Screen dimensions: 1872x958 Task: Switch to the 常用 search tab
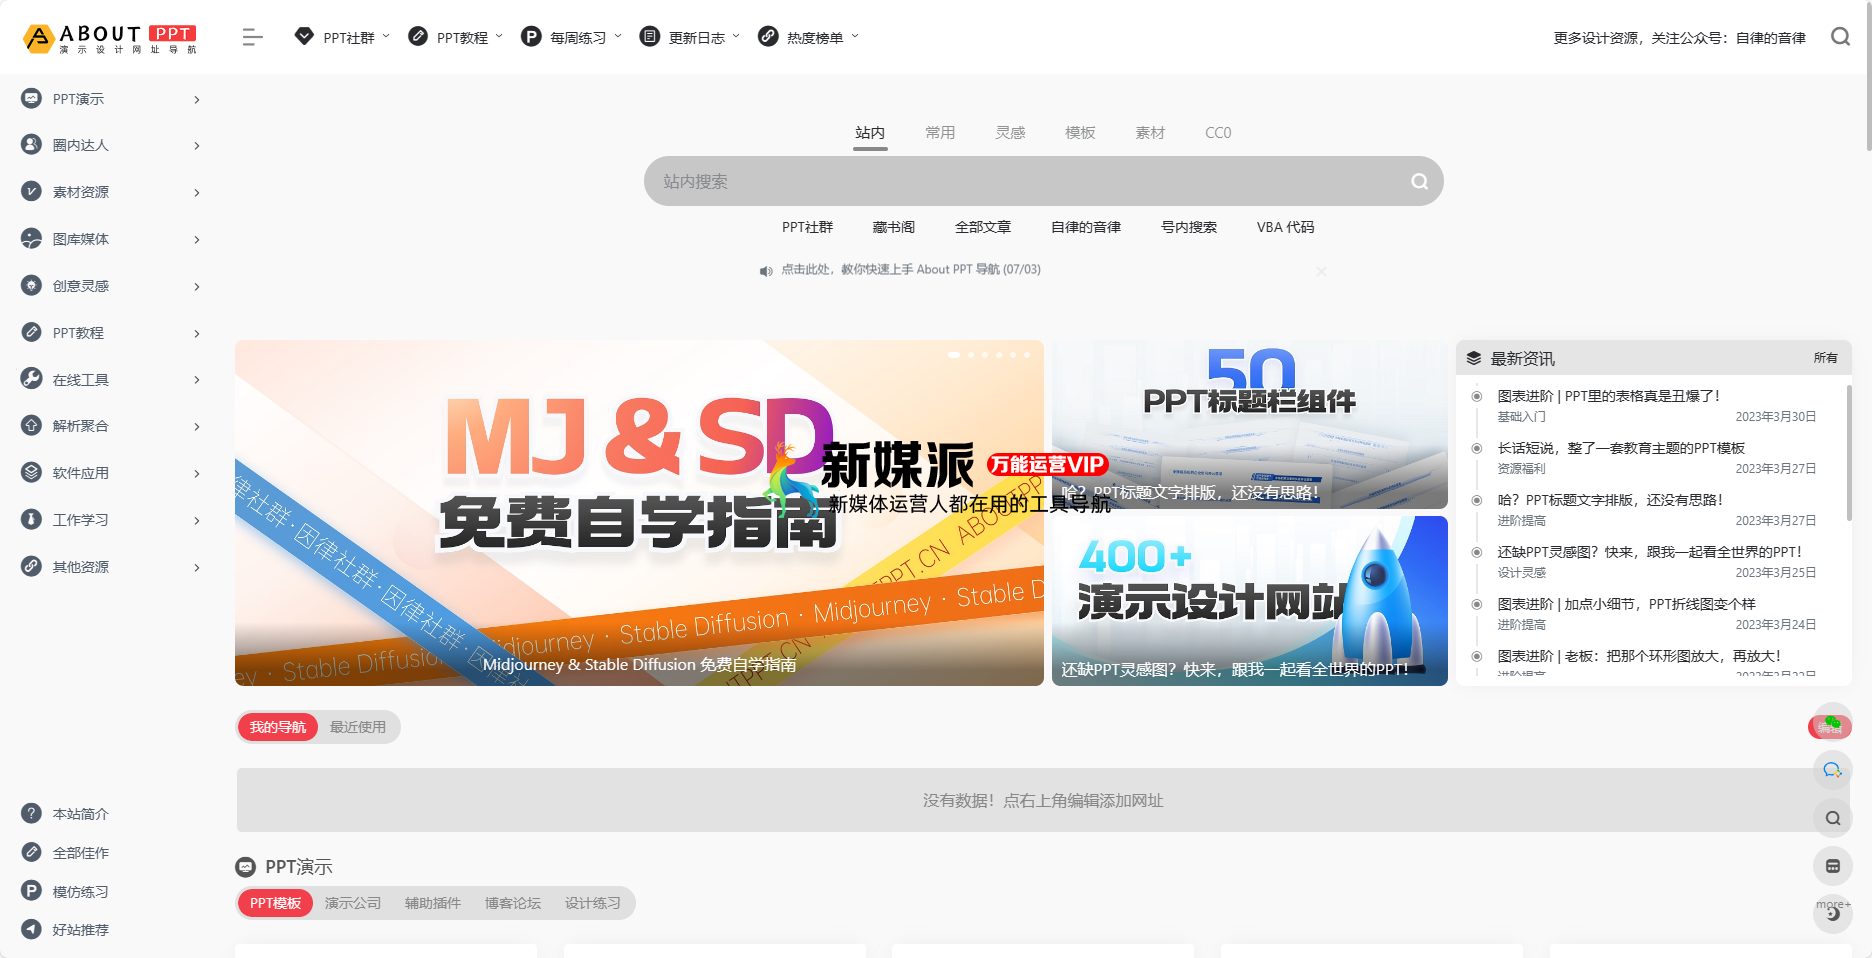tap(940, 132)
